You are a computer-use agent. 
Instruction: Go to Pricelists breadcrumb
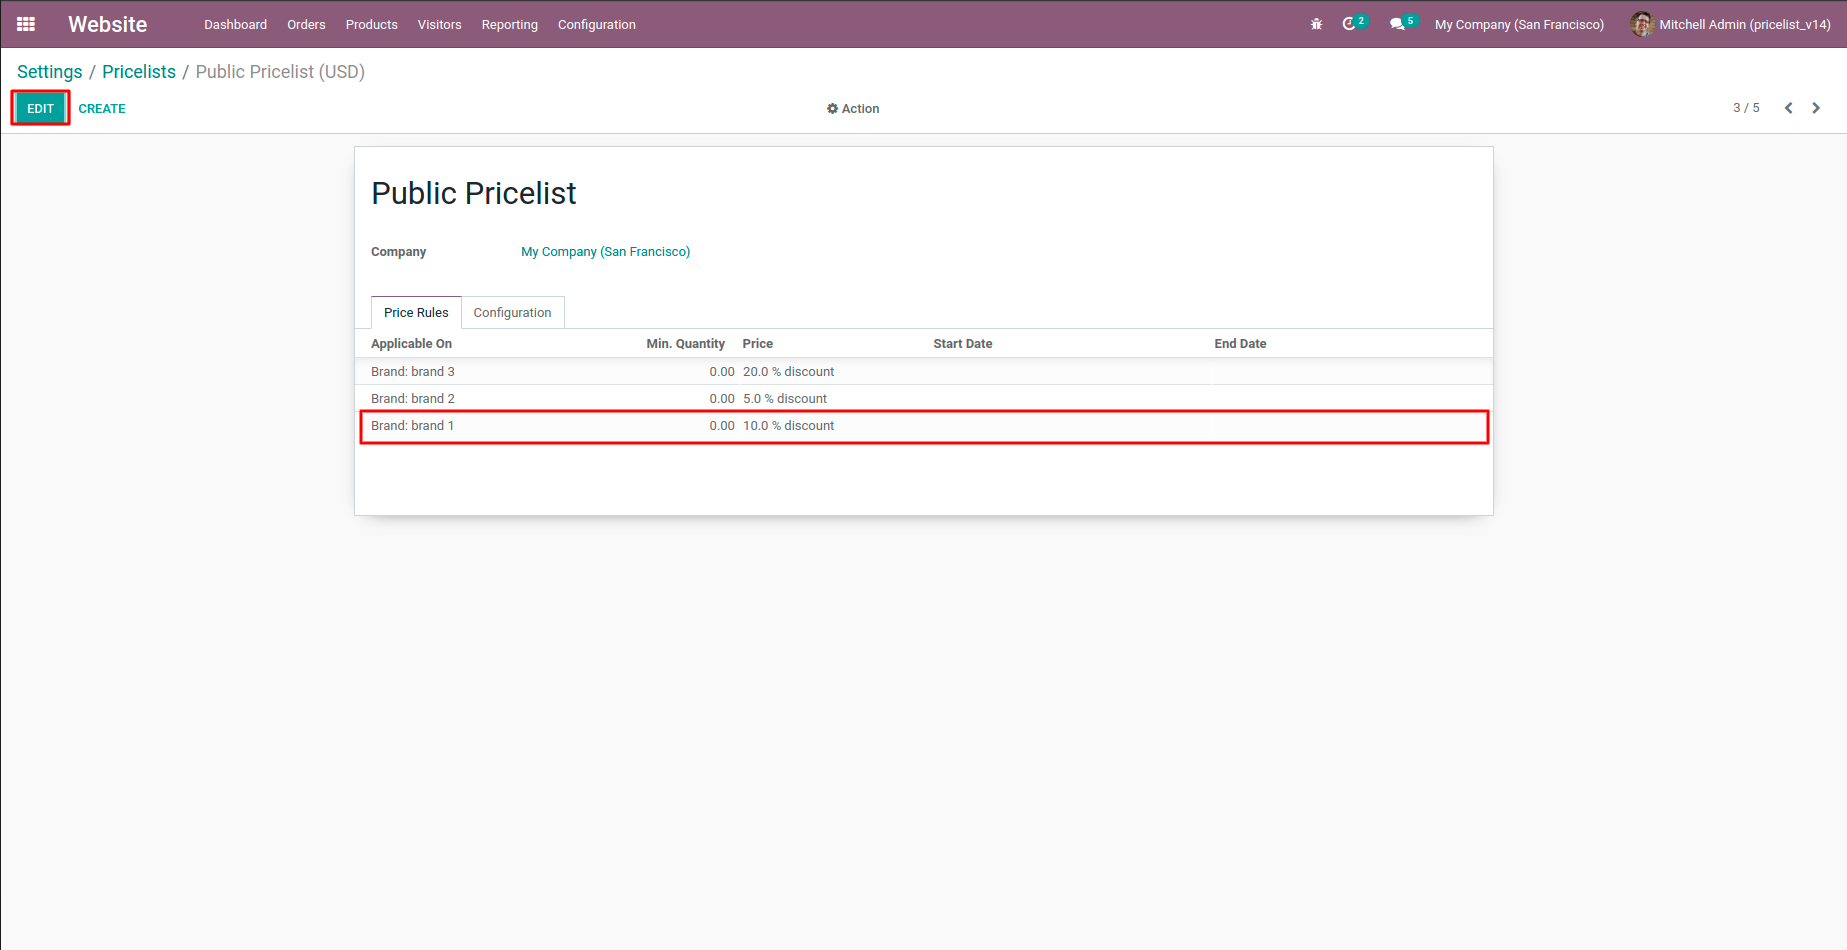139,72
